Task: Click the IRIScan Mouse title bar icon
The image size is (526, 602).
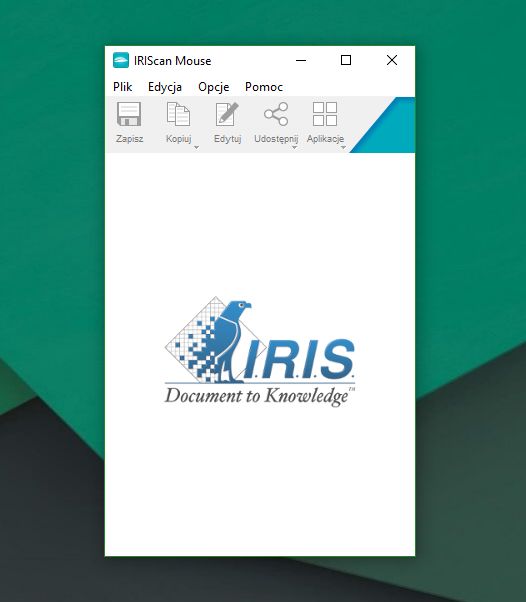Action: point(121,60)
